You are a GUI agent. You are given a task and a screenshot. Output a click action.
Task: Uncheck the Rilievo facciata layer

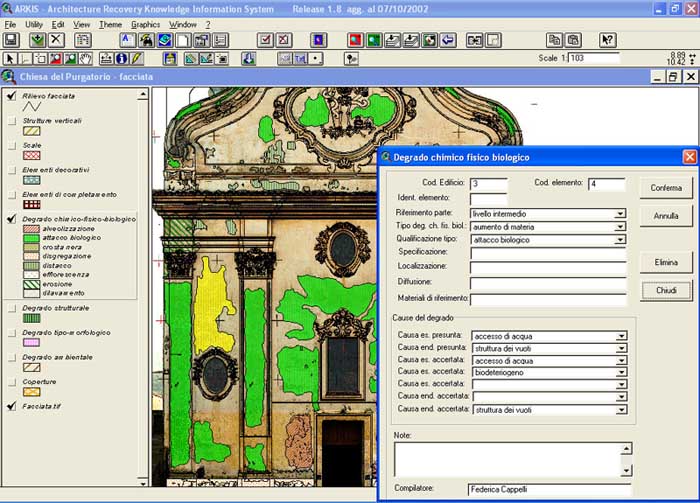(x=10, y=95)
